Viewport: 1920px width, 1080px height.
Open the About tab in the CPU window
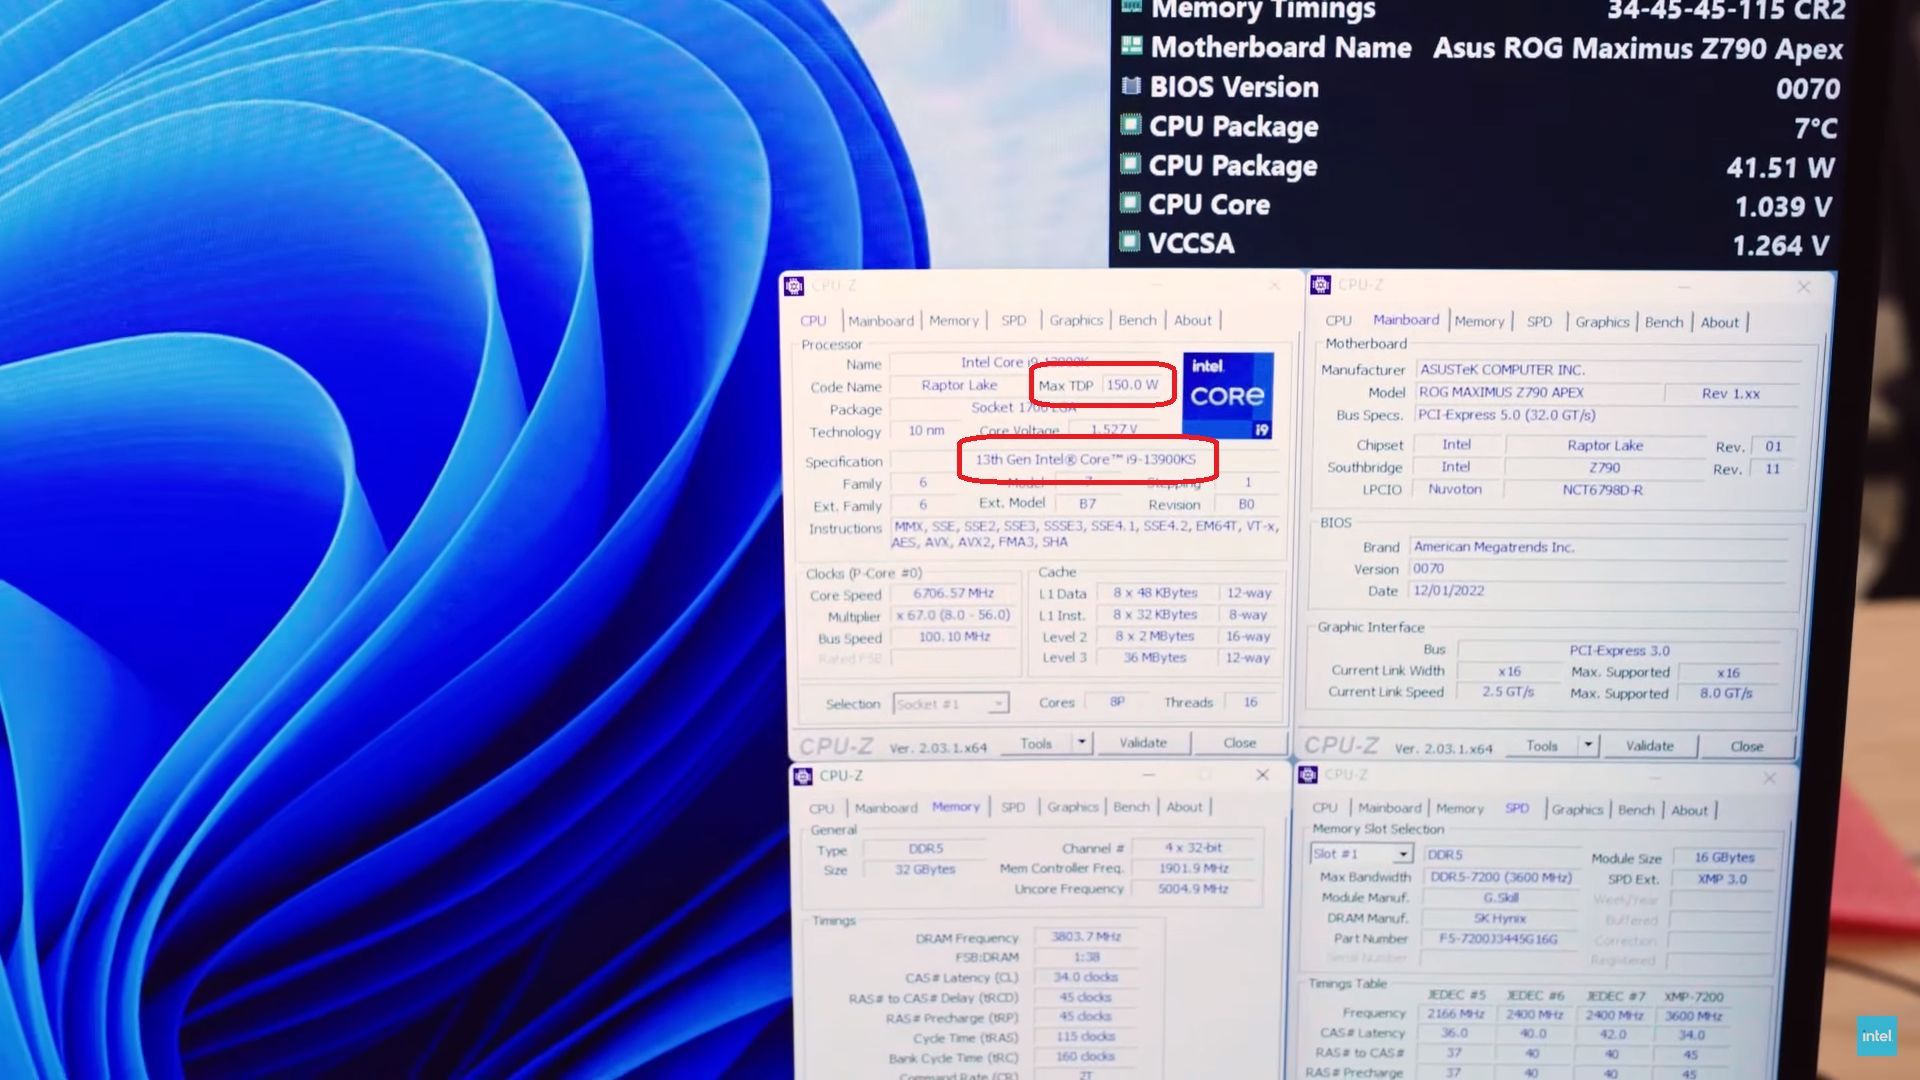[x=1192, y=320]
